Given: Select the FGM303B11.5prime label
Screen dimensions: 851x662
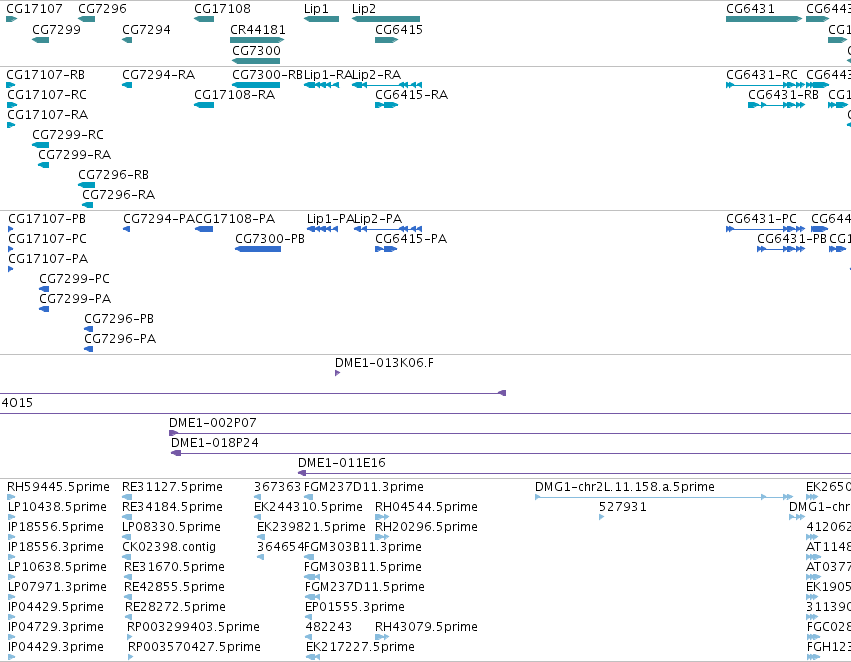Looking at the screenshot, I should coord(363,566).
